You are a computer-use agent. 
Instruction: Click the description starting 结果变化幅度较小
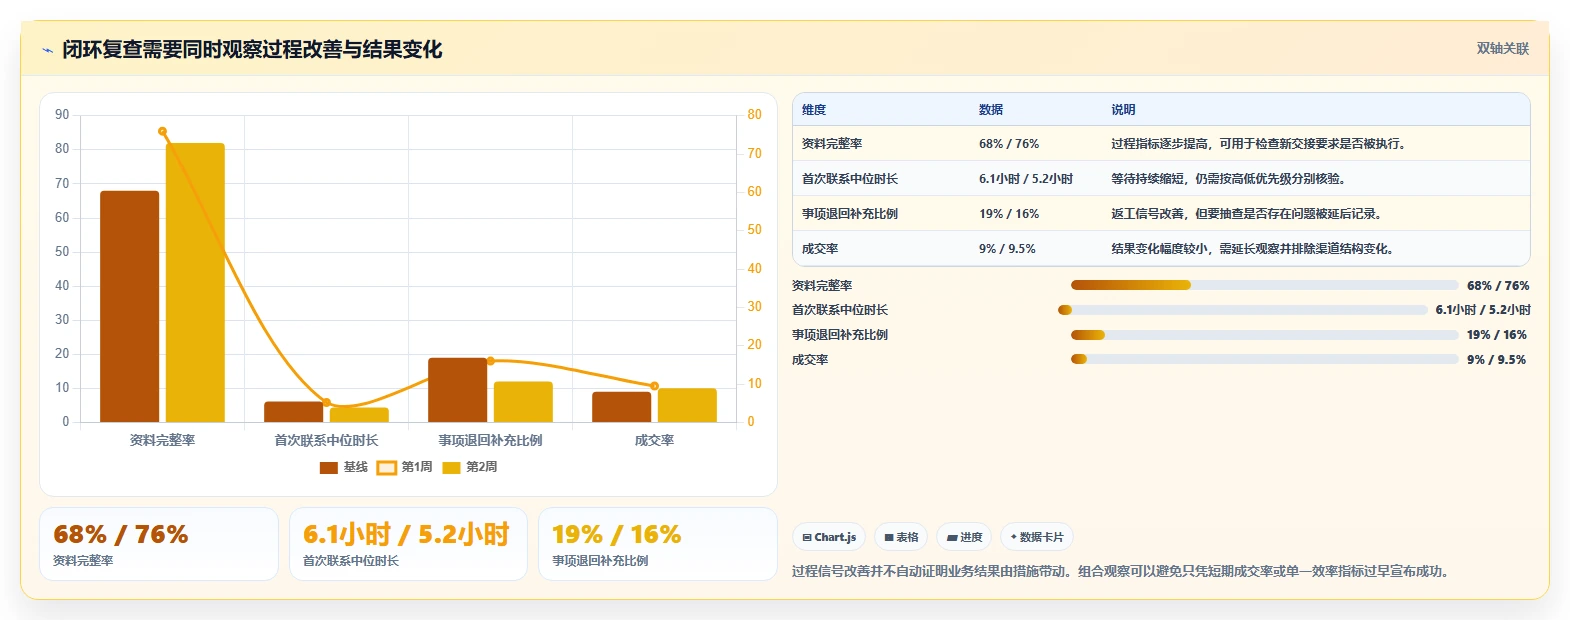coord(1255,249)
